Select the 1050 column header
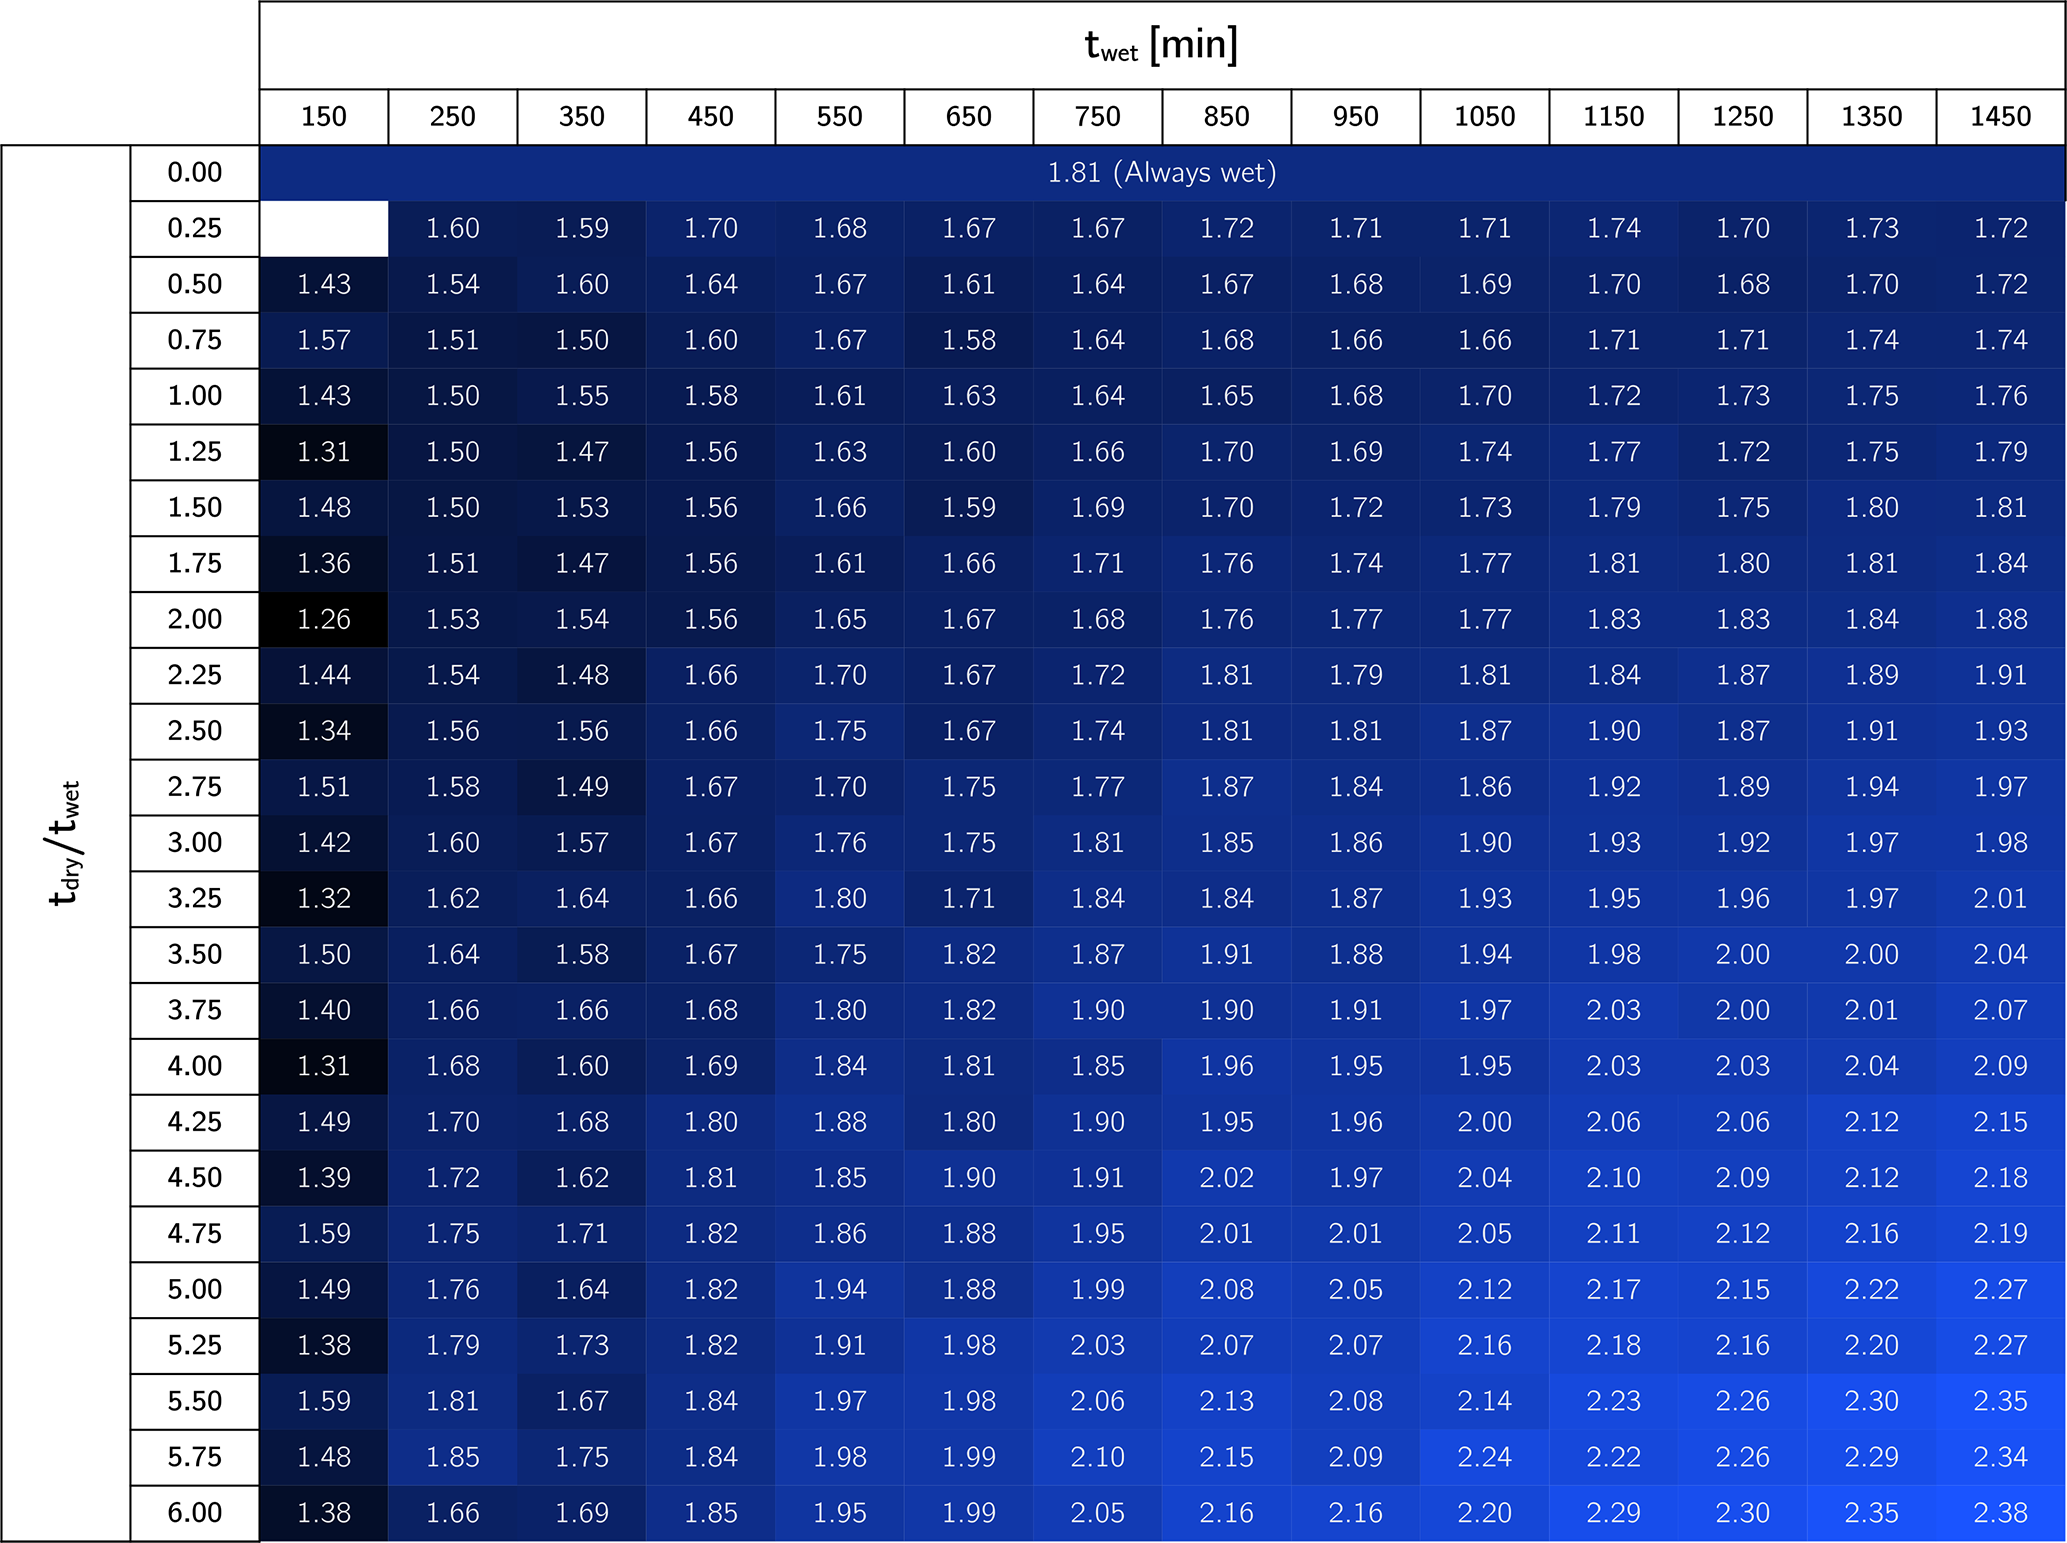The image size is (2067, 1543). [x=1484, y=117]
